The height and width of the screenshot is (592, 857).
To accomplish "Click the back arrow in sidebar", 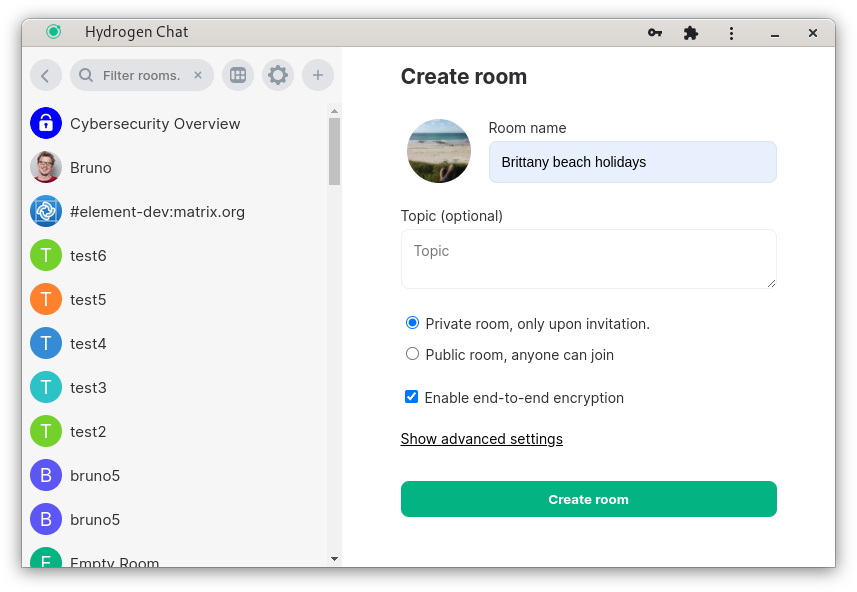I will coord(46,75).
